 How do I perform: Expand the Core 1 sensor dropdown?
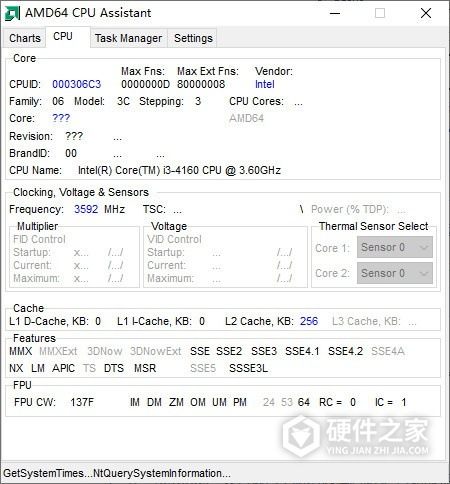click(x=395, y=247)
